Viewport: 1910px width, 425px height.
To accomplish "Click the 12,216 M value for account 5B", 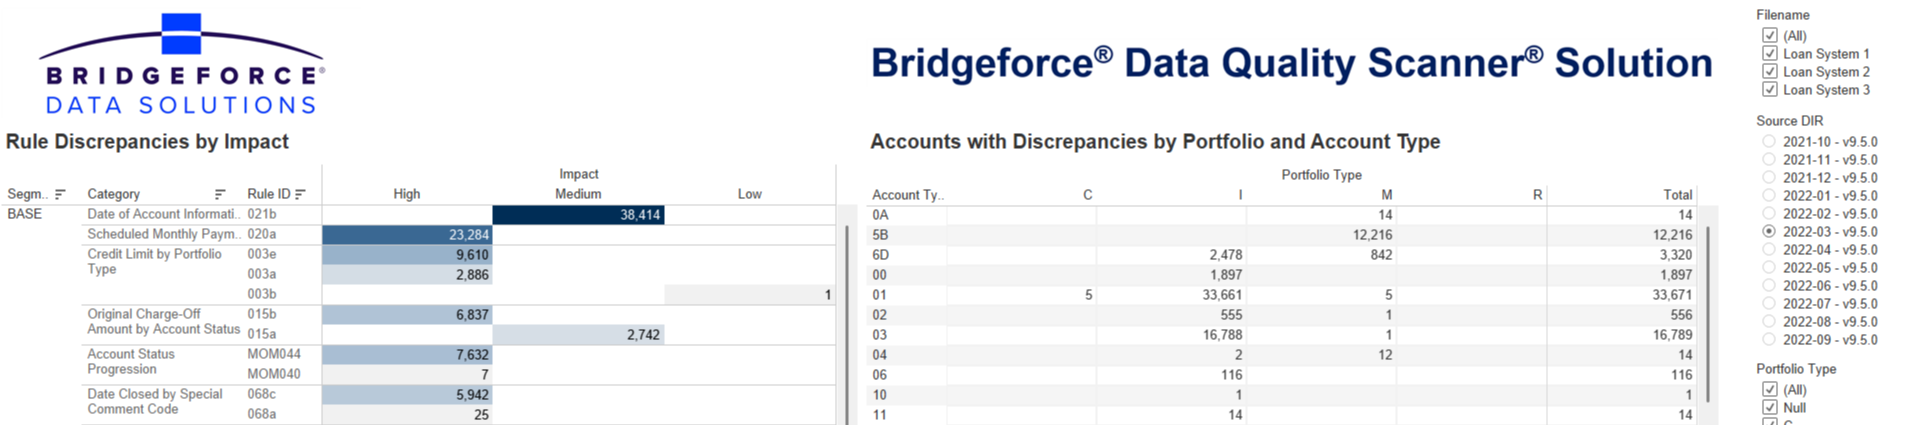I will [1372, 235].
